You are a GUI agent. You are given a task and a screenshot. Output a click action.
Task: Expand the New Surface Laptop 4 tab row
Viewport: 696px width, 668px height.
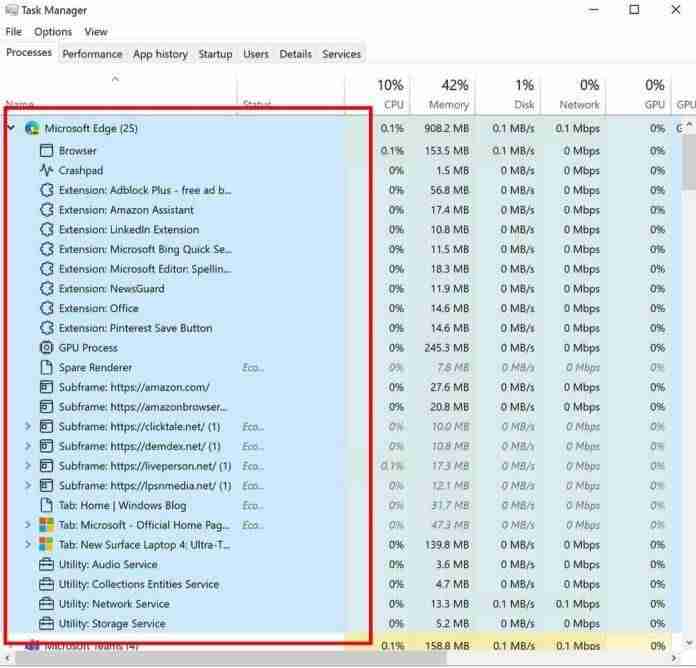(28, 545)
